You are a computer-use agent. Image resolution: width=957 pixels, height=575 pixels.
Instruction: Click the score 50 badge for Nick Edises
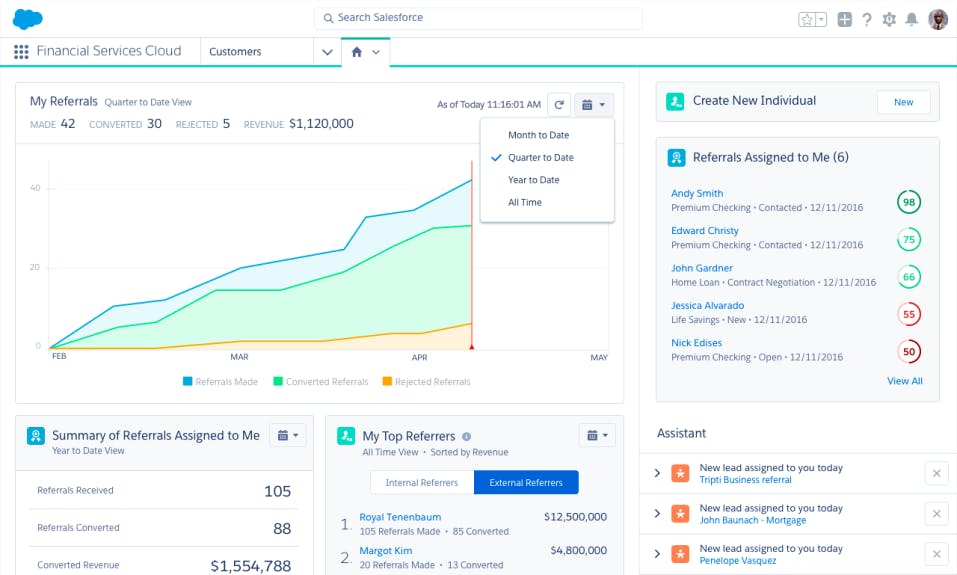tap(909, 352)
